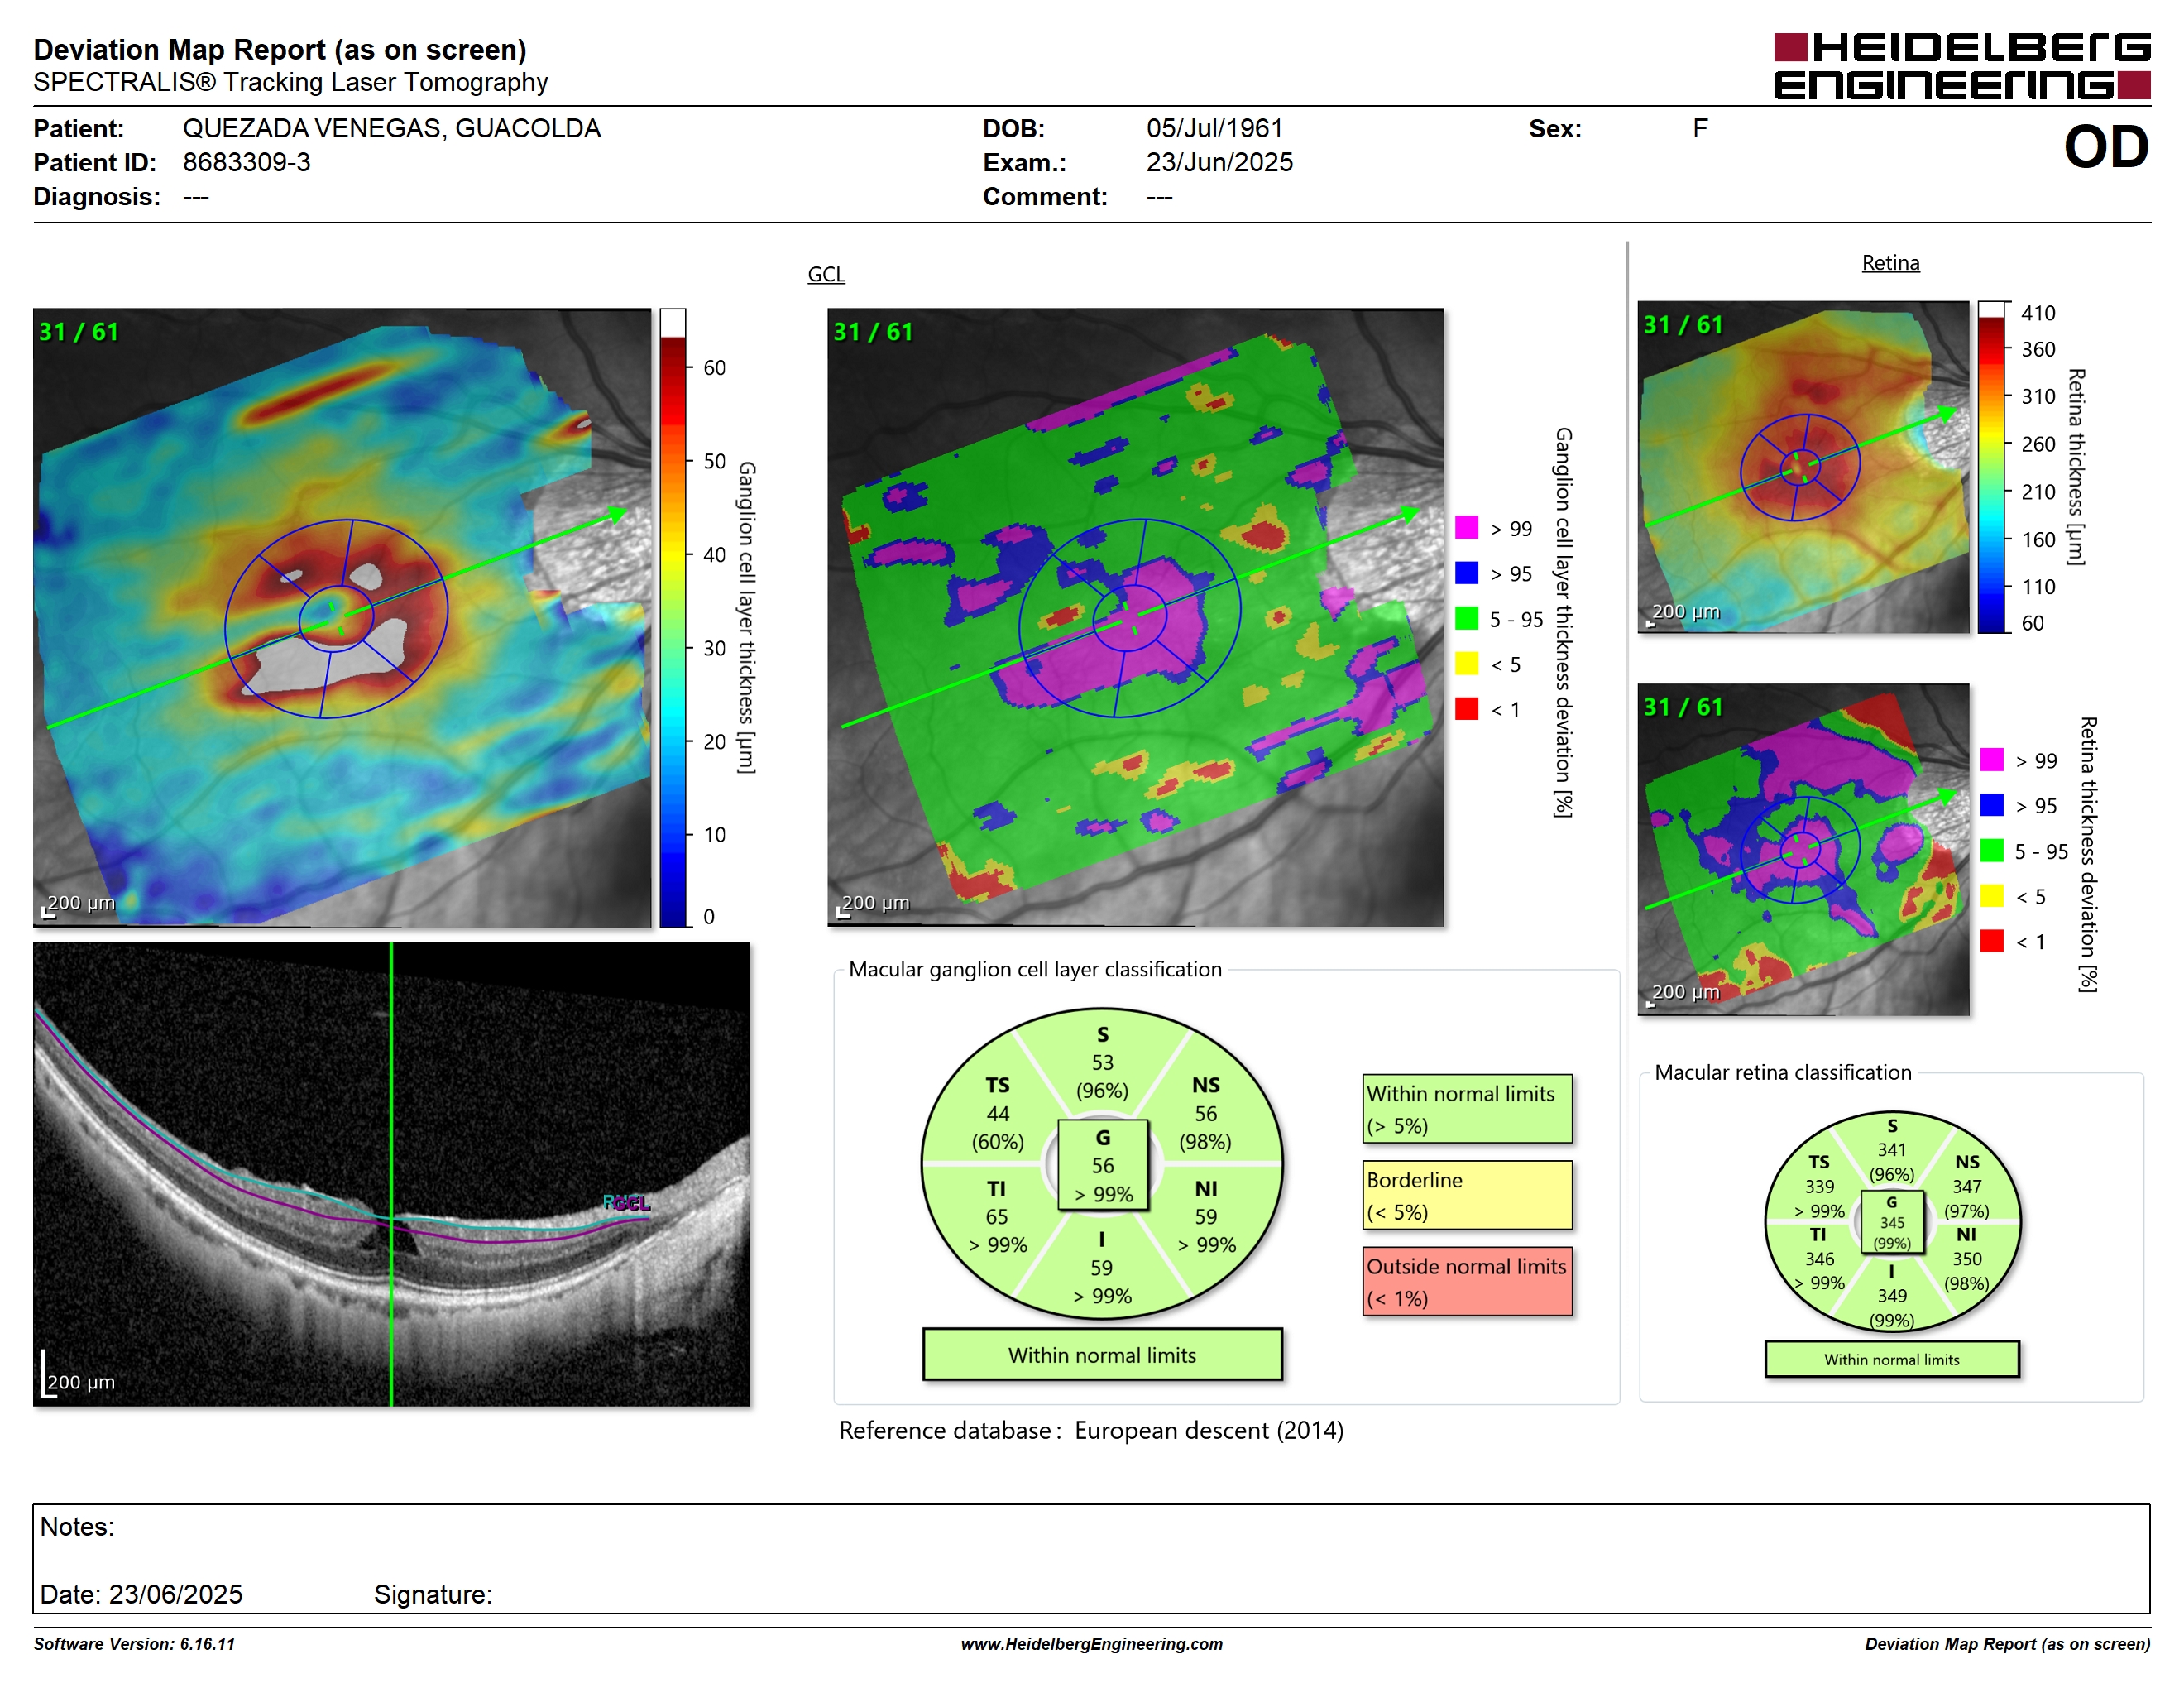This screenshot has height=1688, width=2184.
Task: Click the I 349 sector in retina chart
Action: pyautogui.click(x=1892, y=1295)
